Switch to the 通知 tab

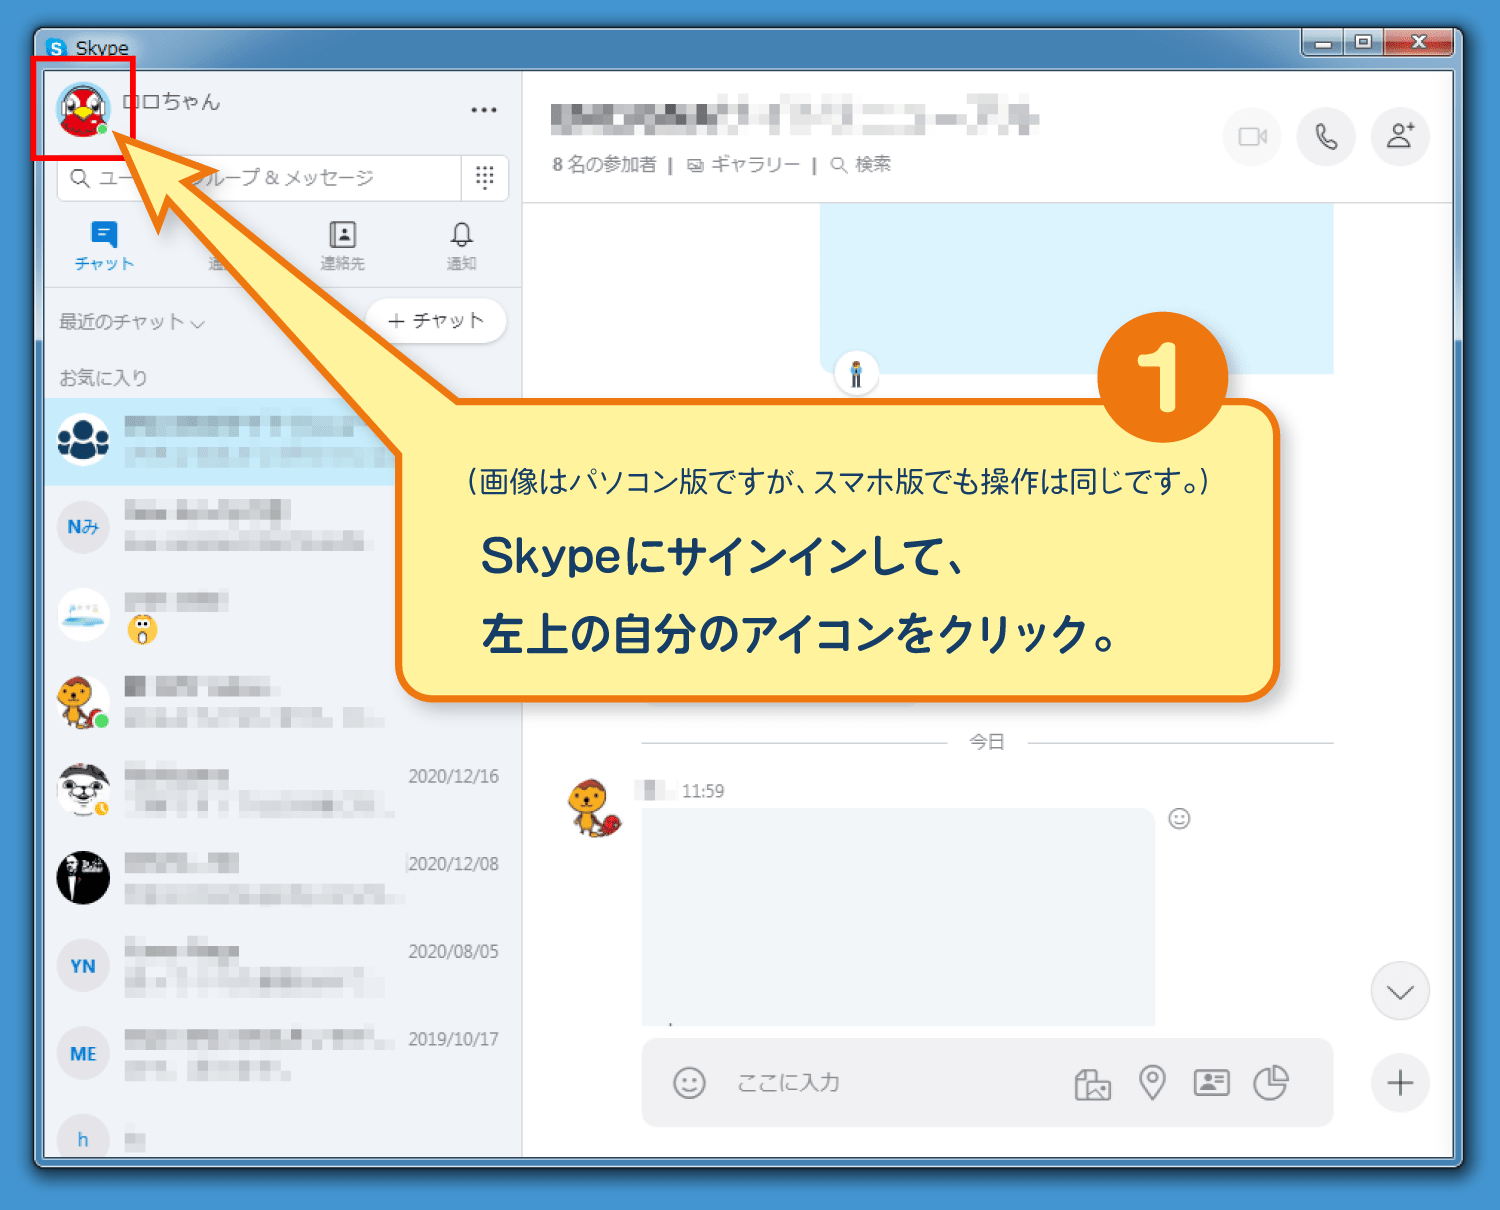tap(461, 246)
